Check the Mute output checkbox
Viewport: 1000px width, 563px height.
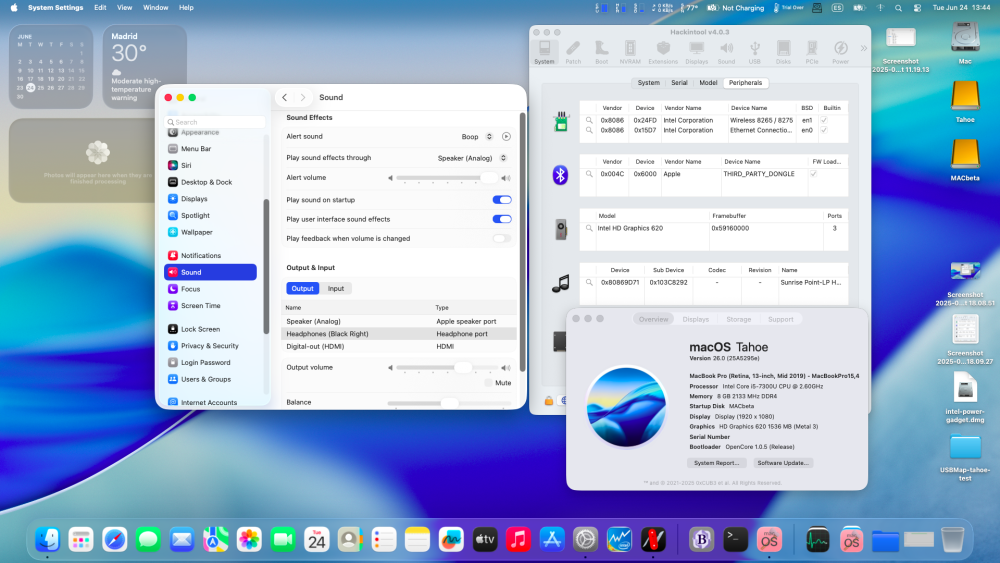(489, 383)
